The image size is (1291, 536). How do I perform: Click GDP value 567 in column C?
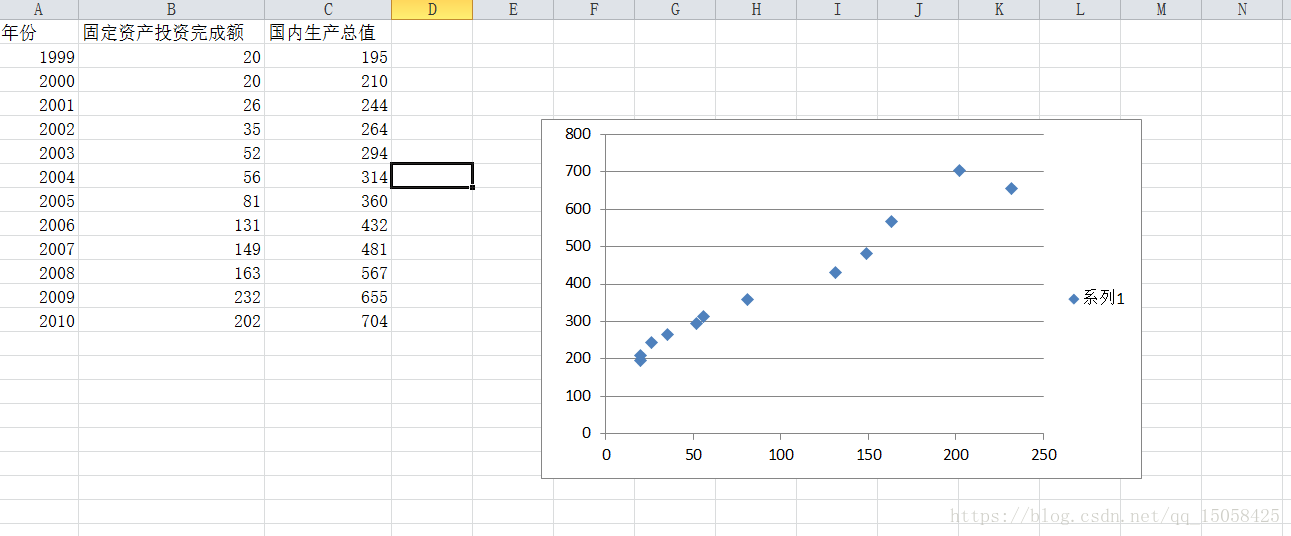[328, 272]
